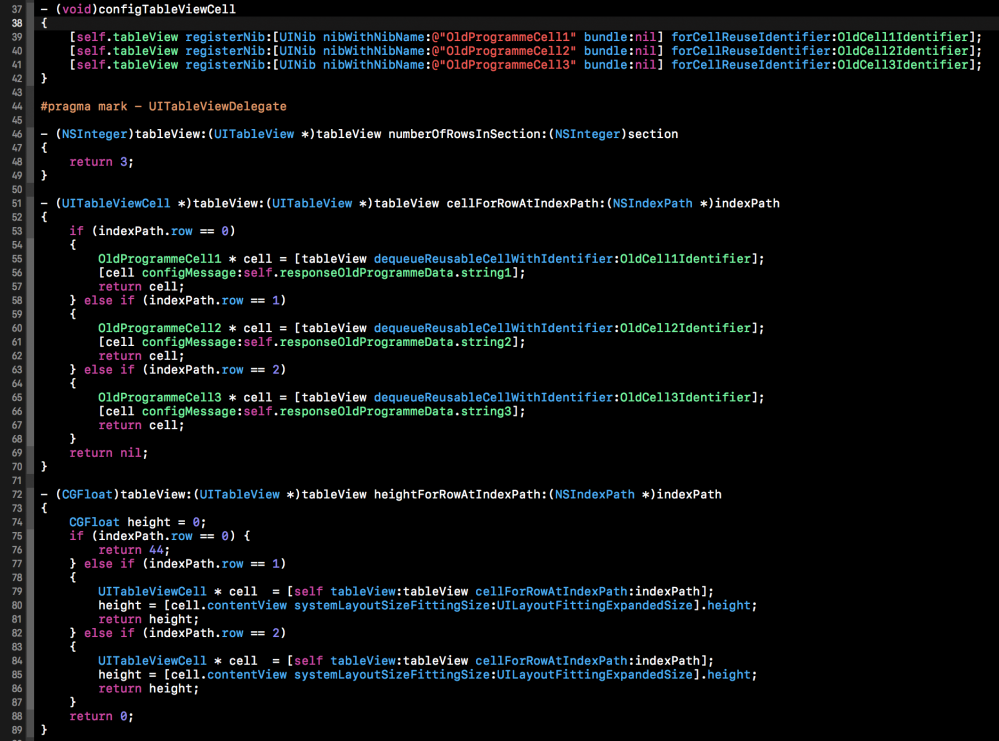Click the 'return nil;' statement

click(108, 453)
